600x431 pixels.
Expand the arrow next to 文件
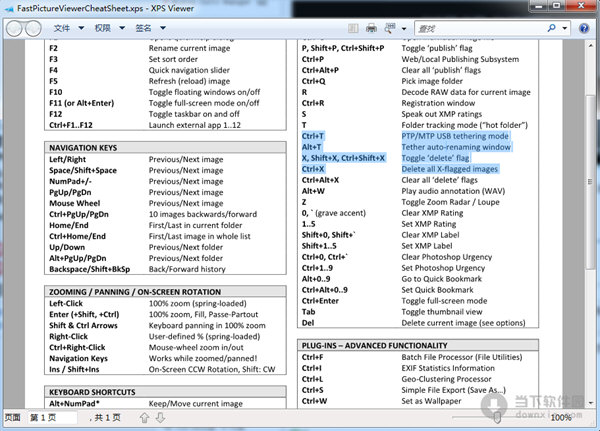[x=81, y=28]
